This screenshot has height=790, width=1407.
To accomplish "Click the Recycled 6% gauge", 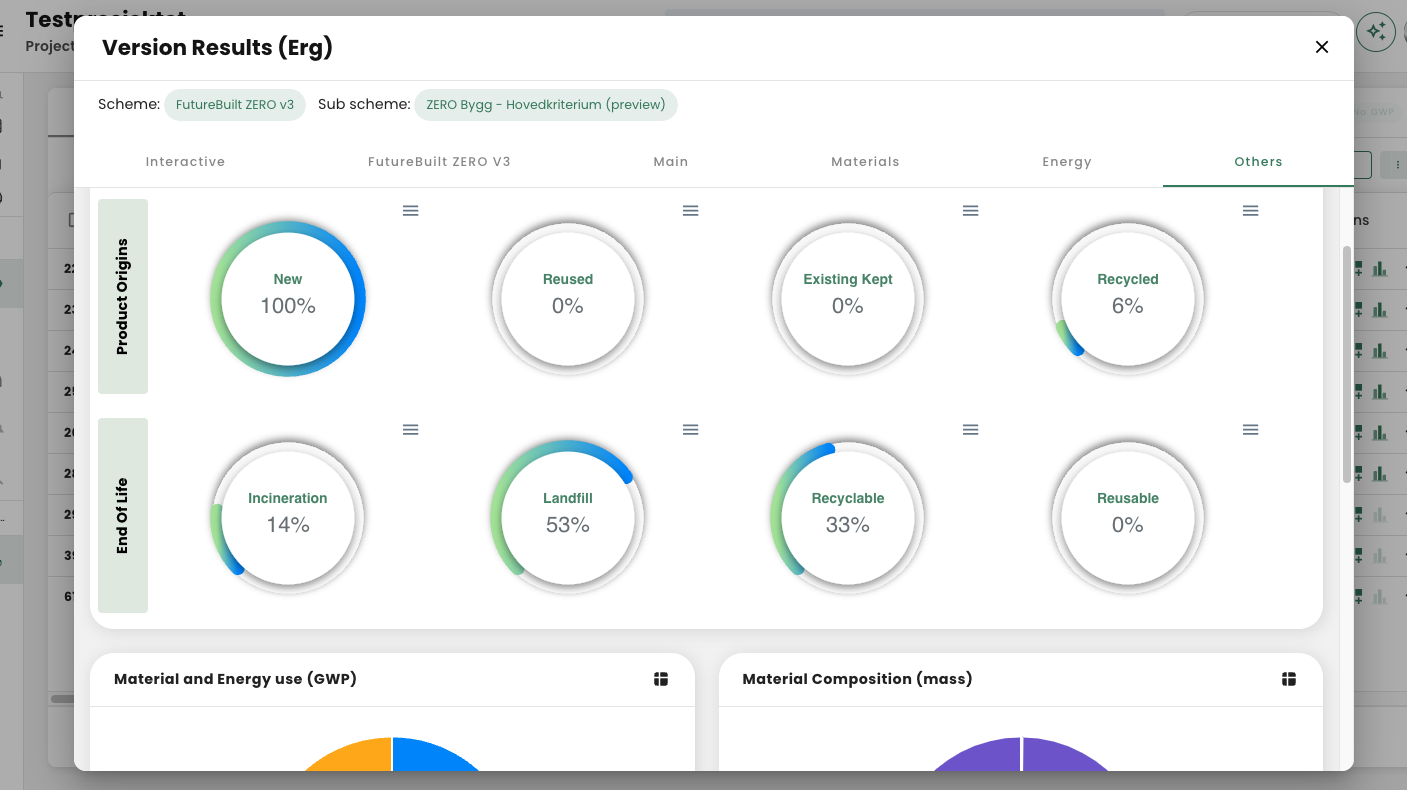I will (1128, 298).
